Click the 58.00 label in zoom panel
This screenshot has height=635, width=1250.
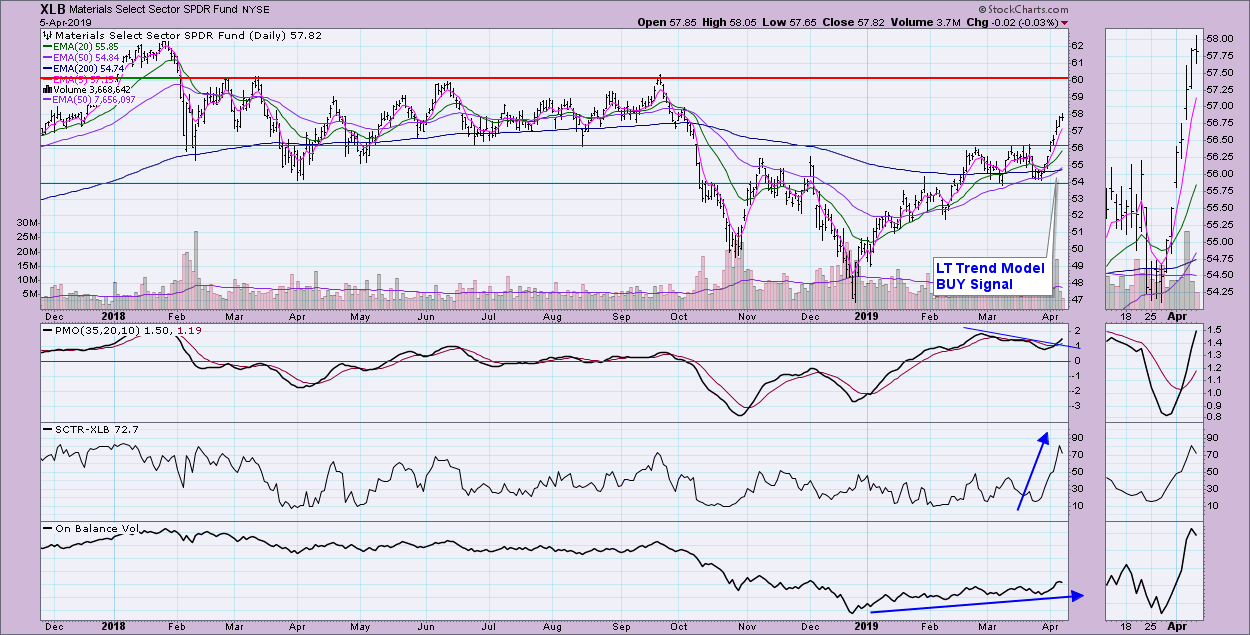(x=1219, y=38)
